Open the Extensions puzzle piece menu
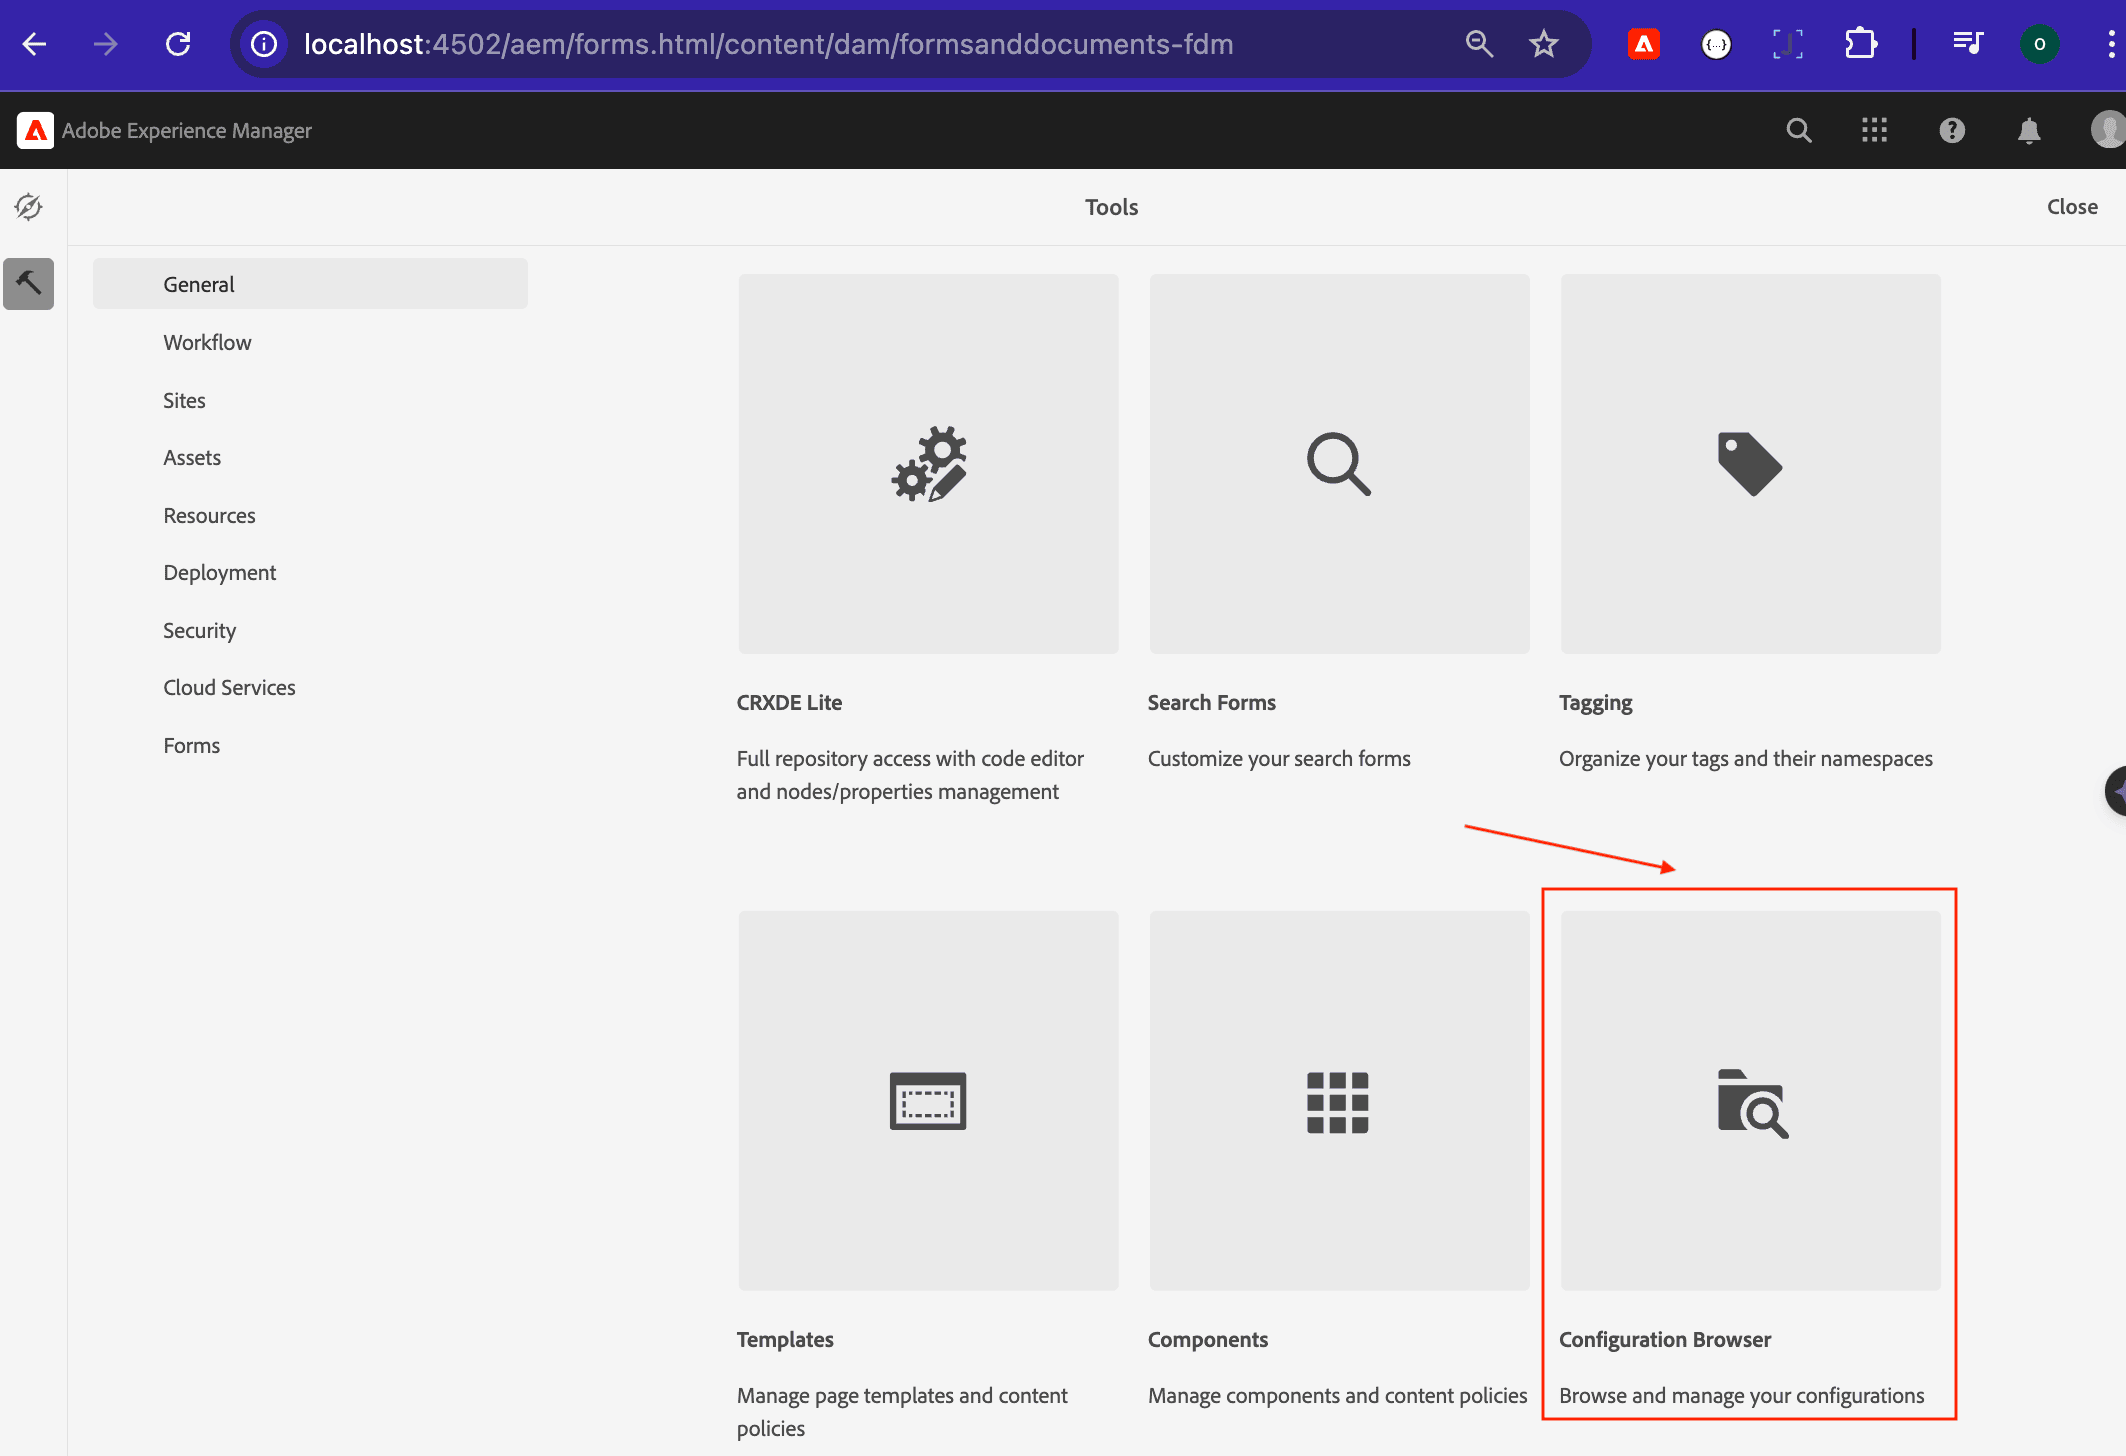This screenshot has height=1456, width=2126. coord(1861,44)
